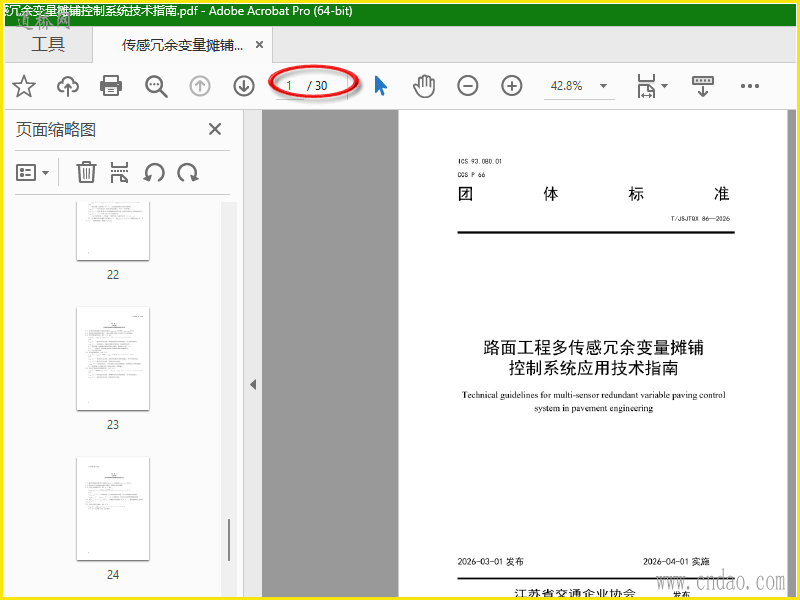Click the 团体标准 heading in the document
The image size is (800, 600).
593,194
